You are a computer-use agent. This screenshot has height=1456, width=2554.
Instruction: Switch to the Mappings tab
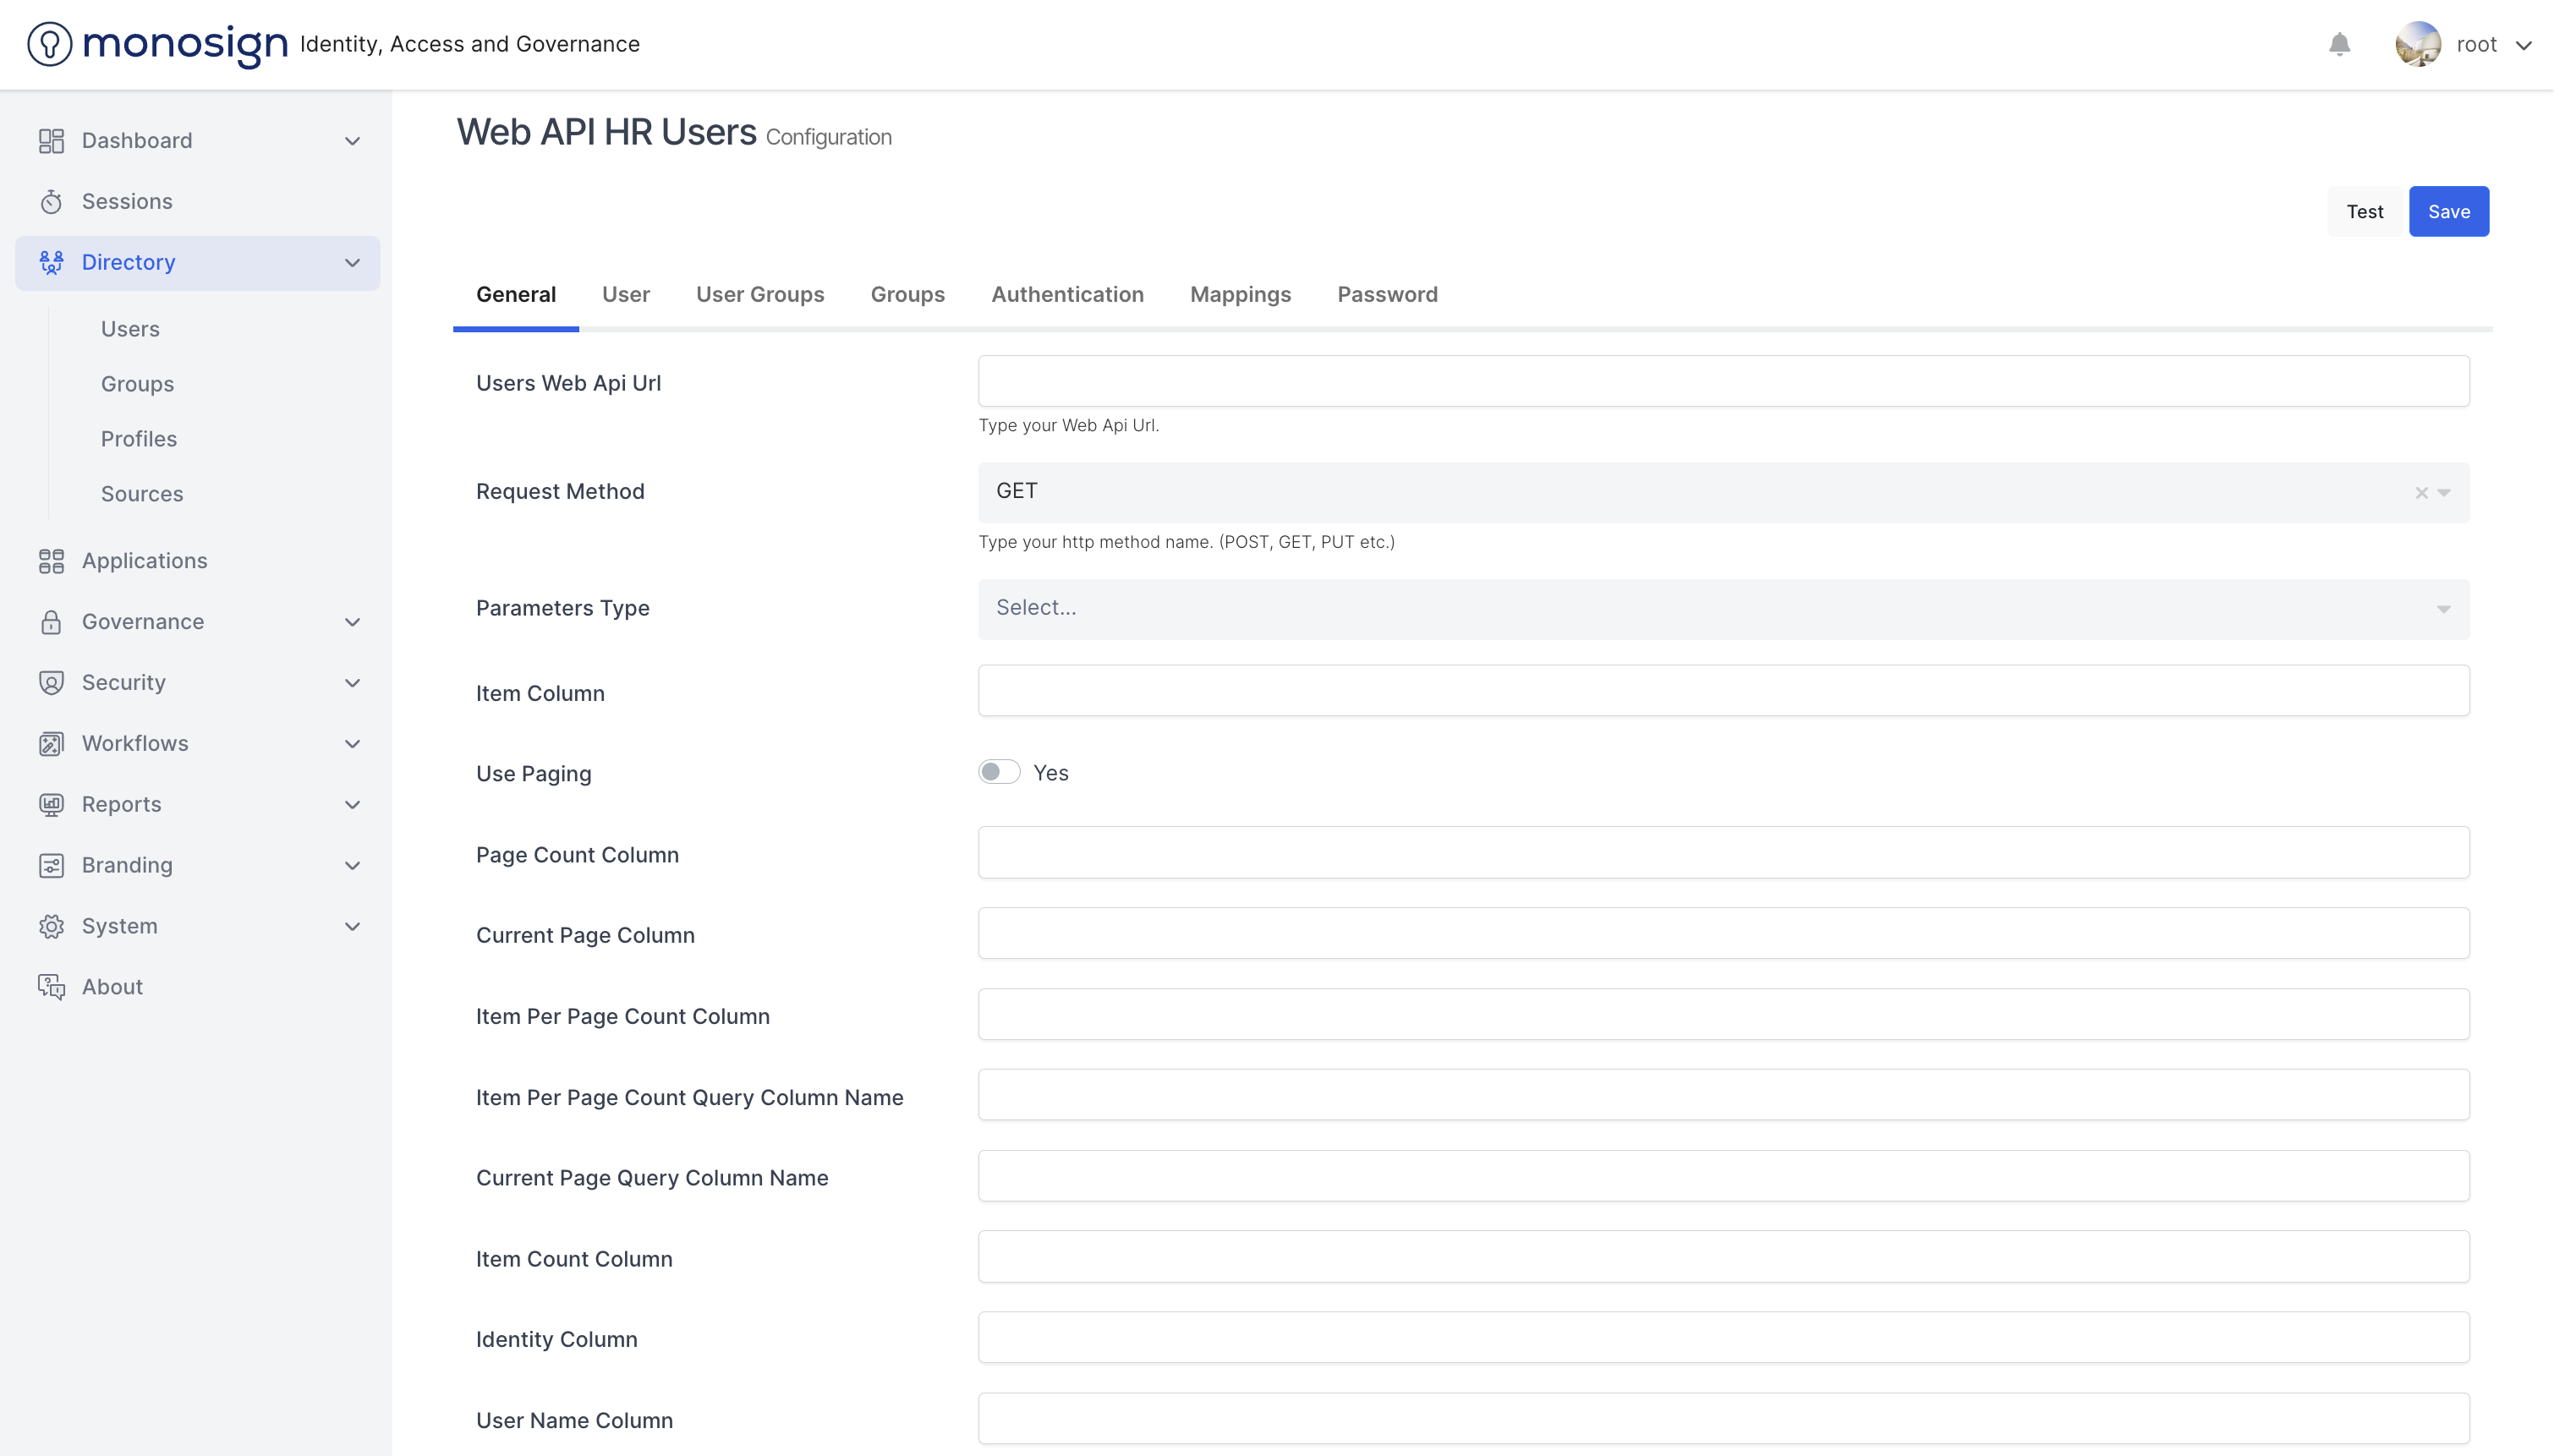click(1240, 294)
